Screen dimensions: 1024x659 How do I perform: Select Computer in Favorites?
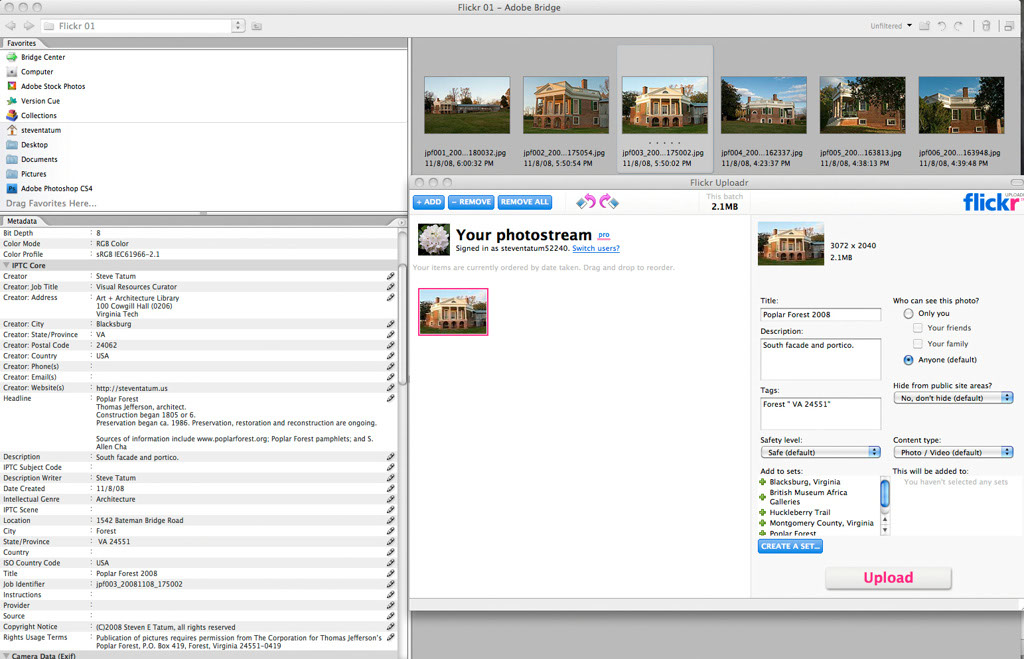pos(37,72)
